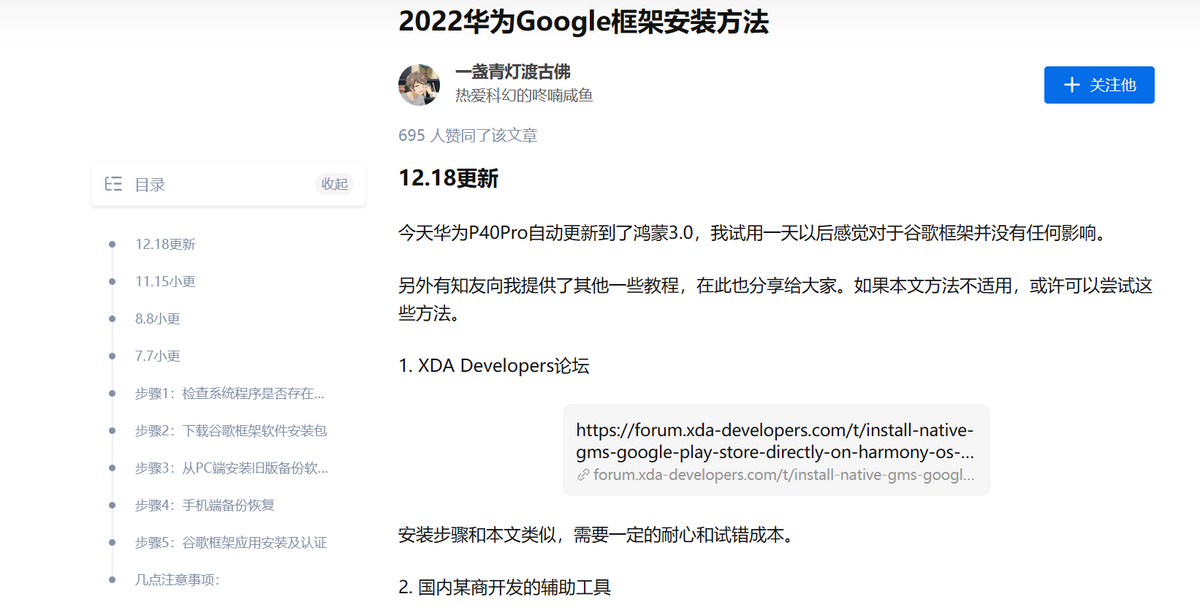
Task: Jump to 7.7小更 in the contents
Action: pos(157,355)
